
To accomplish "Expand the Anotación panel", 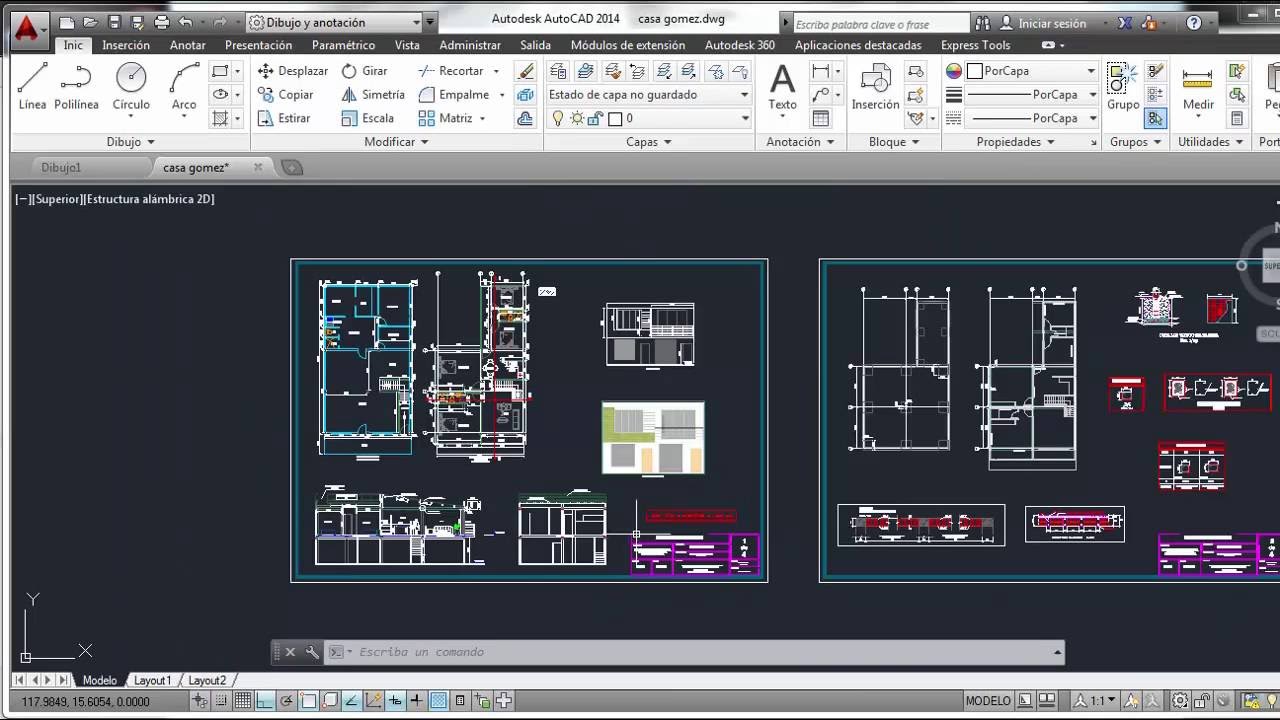I will [800, 142].
